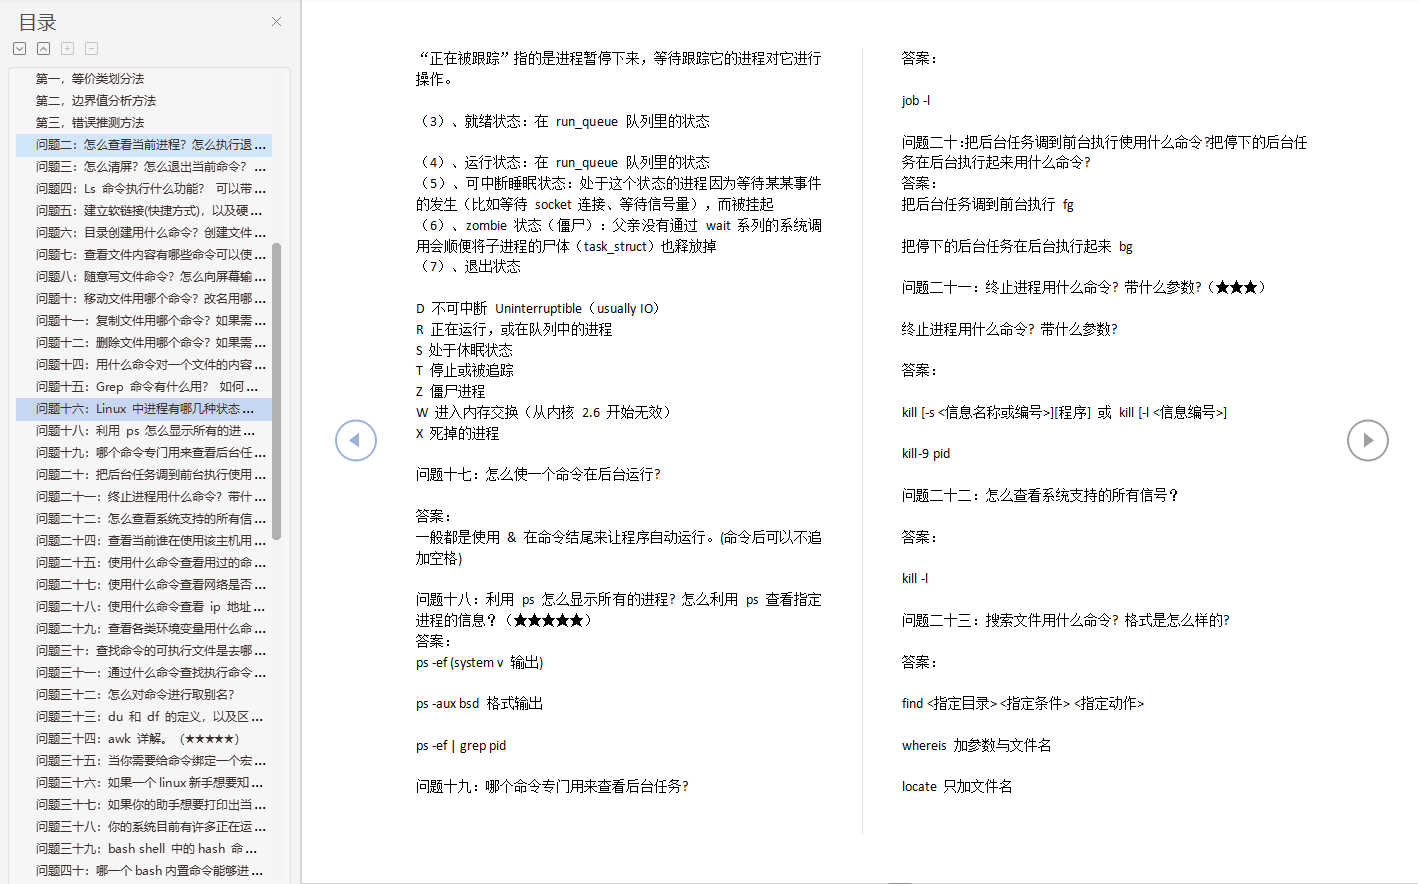
Task: Close the 目录 panel with the X
Action: tap(277, 21)
